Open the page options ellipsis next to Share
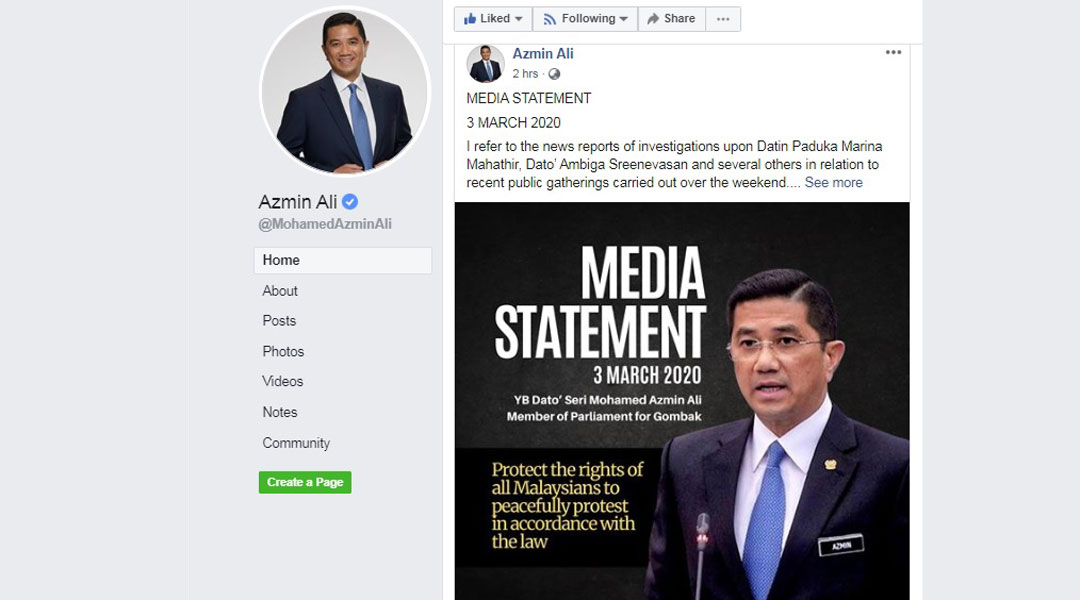Screen dimensions: 1080x600 tap(723, 19)
